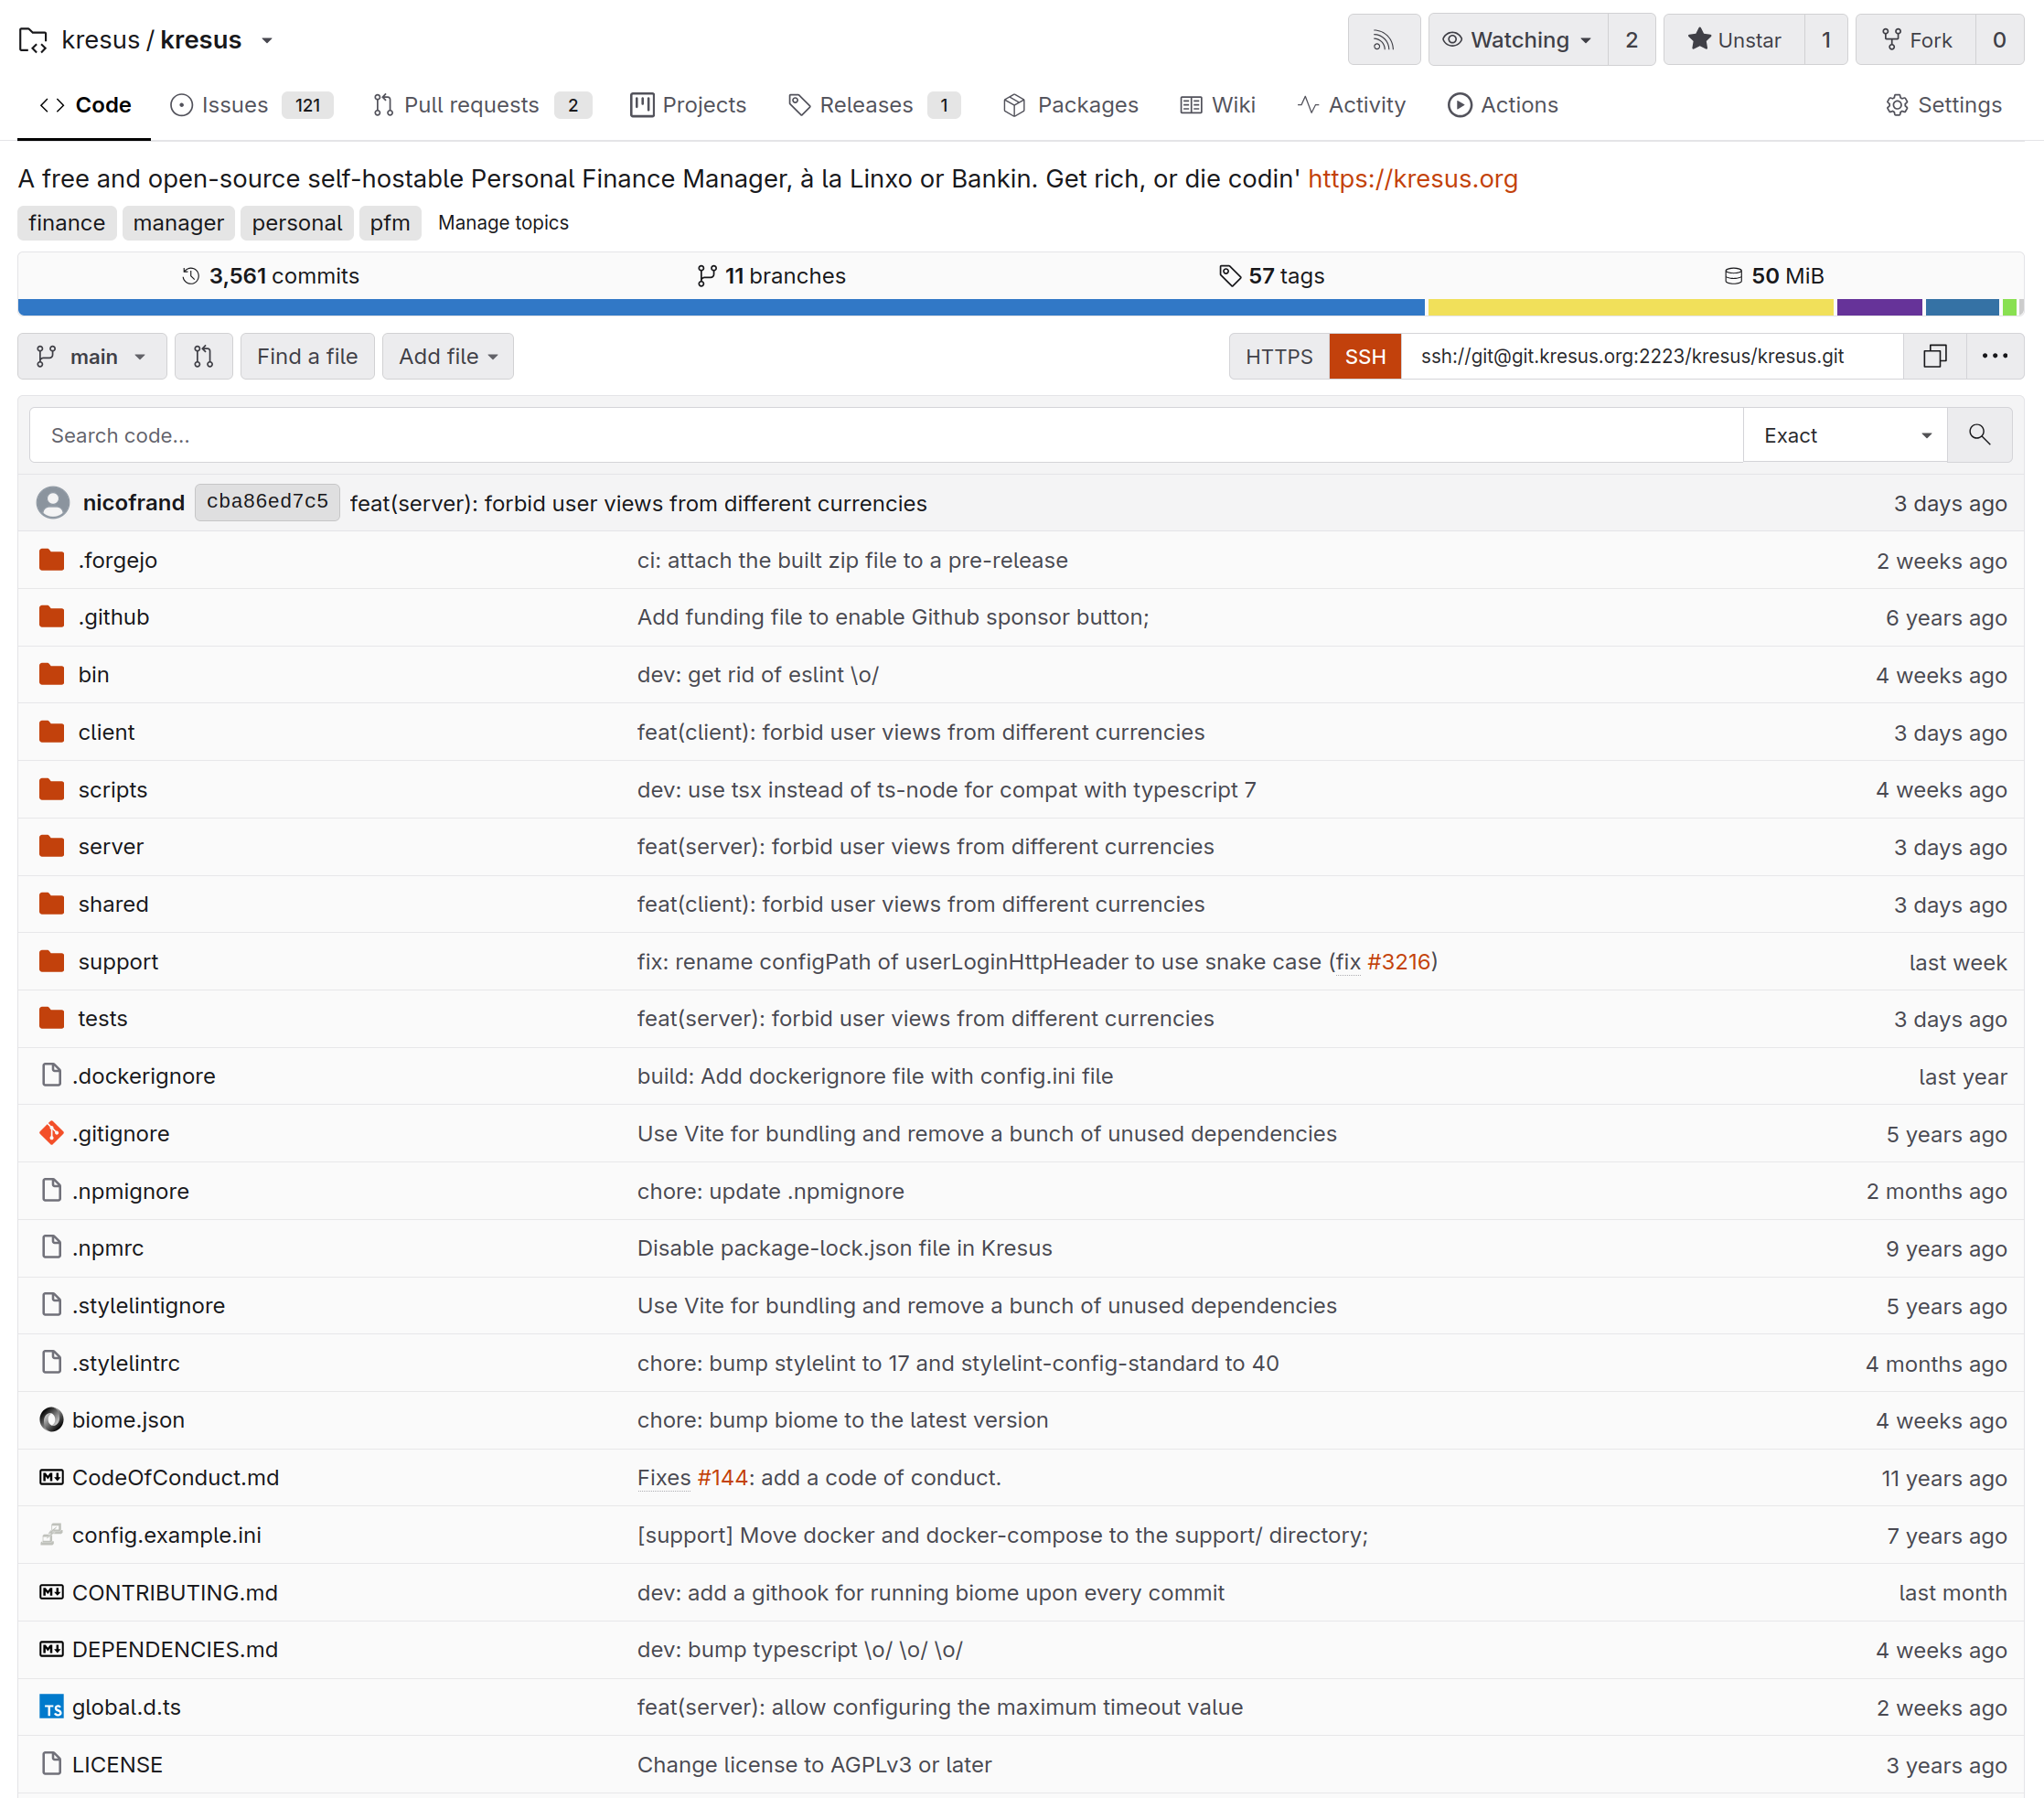Unstar the kresus repository
The image size is (2044, 1798).
pos(1735,40)
